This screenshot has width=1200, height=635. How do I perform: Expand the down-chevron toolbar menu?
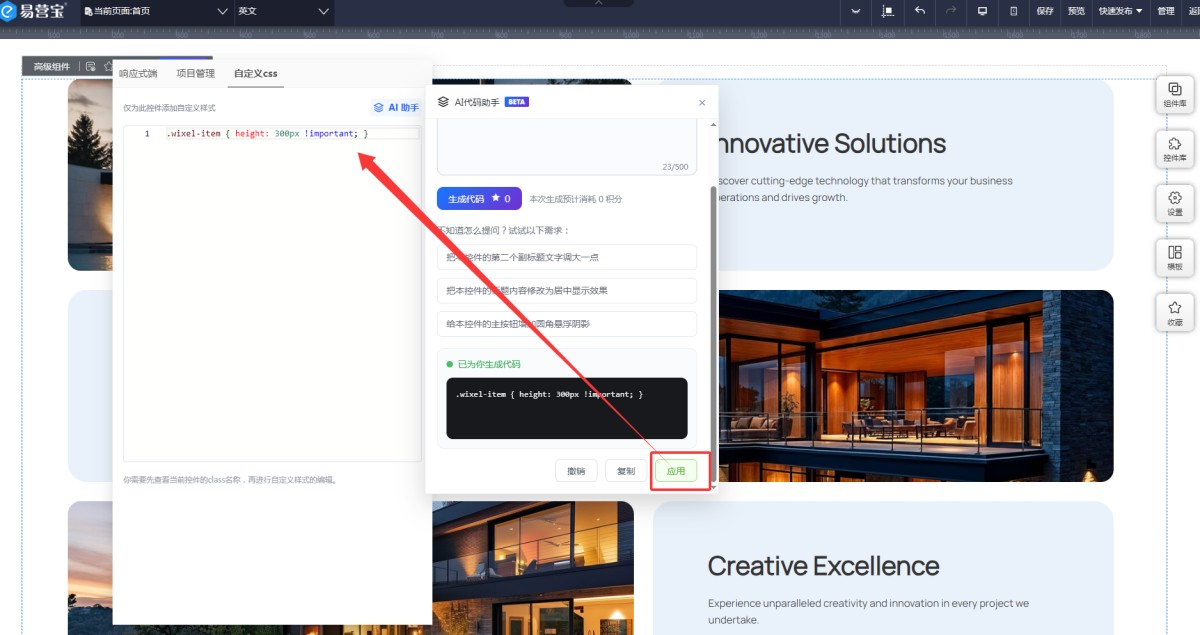point(856,11)
